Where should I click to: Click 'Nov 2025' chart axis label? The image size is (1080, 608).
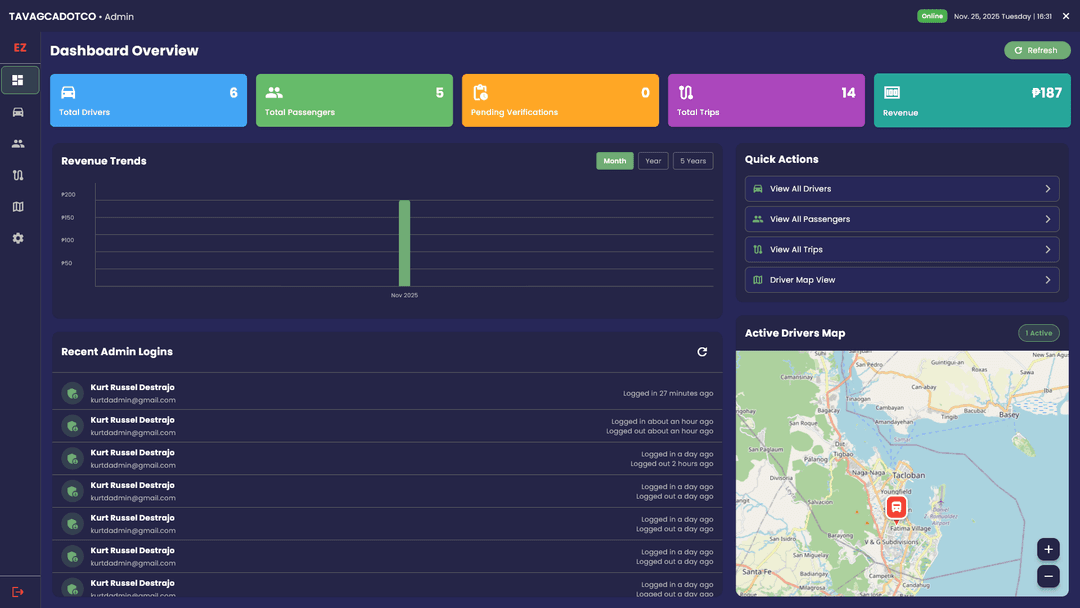point(404,295)
